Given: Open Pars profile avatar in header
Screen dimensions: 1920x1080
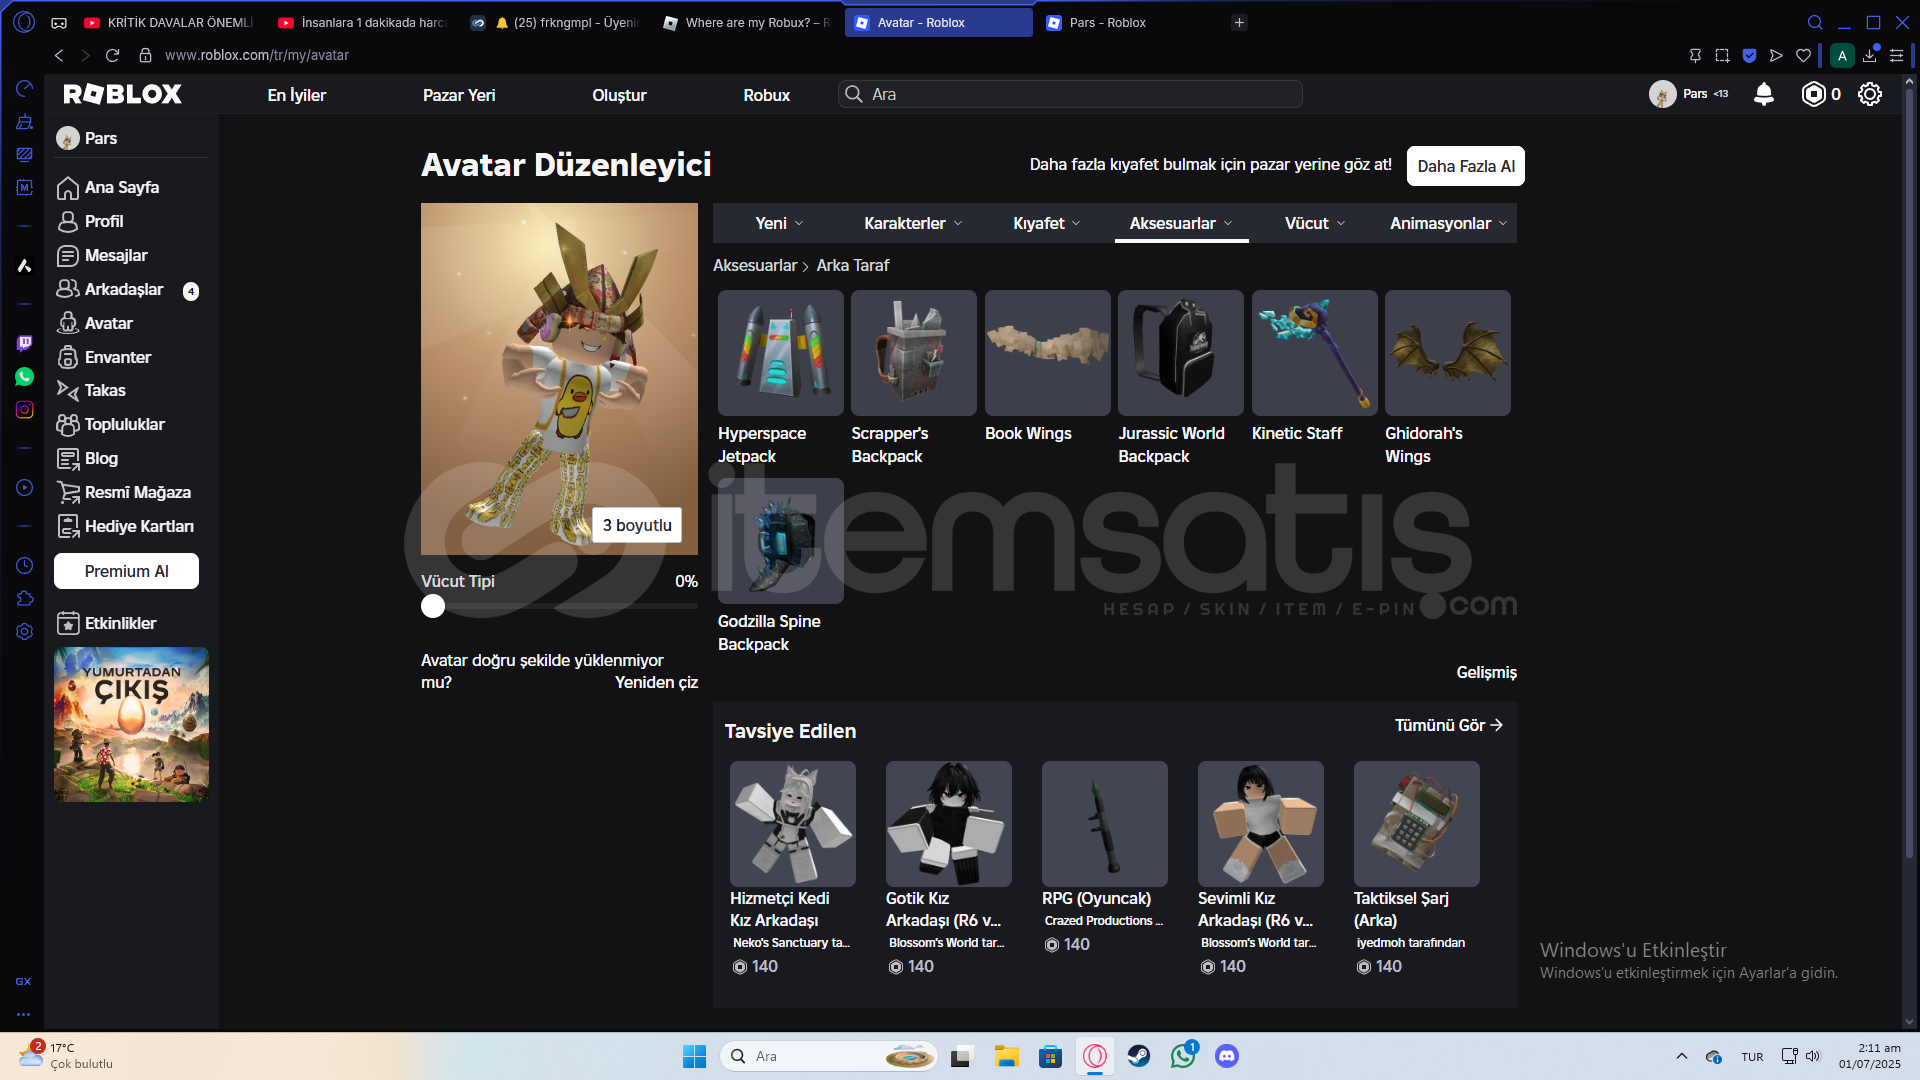Looking at the screenshot, I should [1662, 94].
